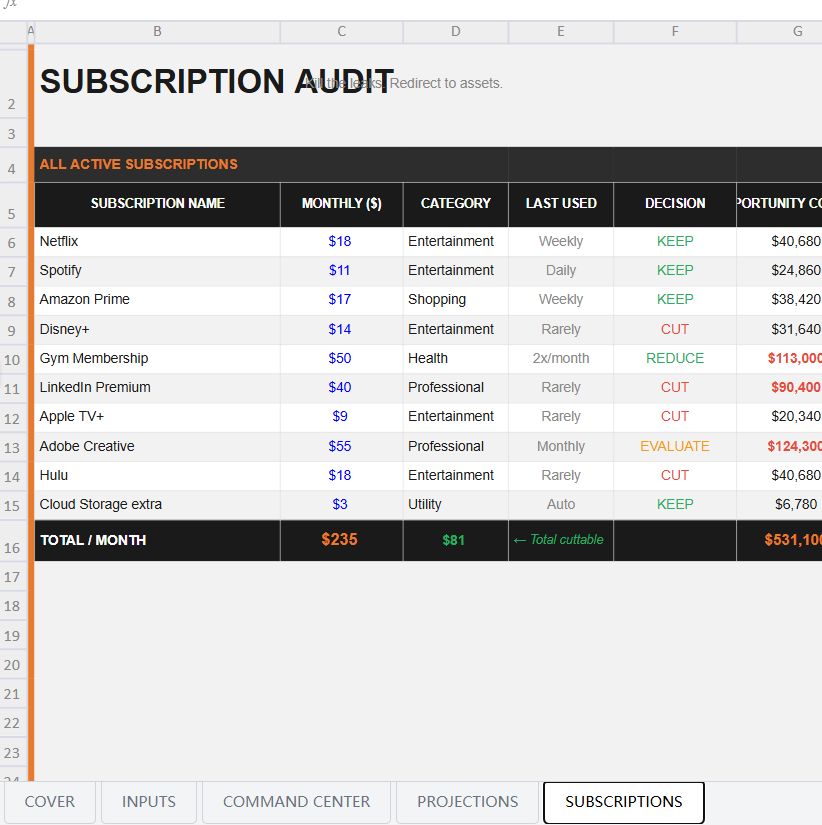The image size is (822, 825).
Task: Click the MONTHLY ($) column heading
Action: (x=342, y=204)
